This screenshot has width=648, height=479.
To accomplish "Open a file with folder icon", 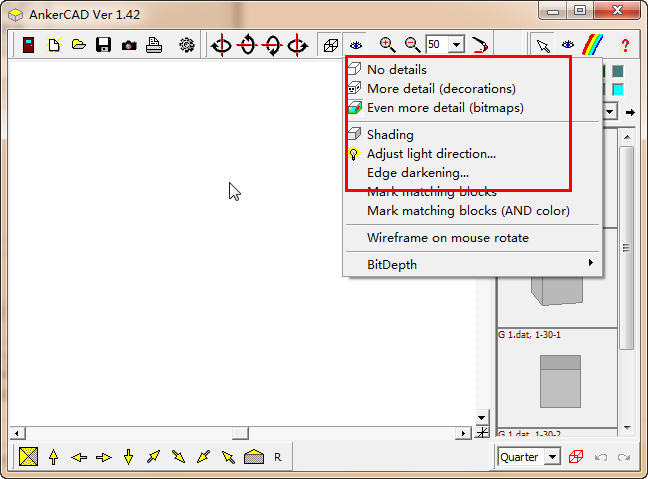I will coord(79,45).
